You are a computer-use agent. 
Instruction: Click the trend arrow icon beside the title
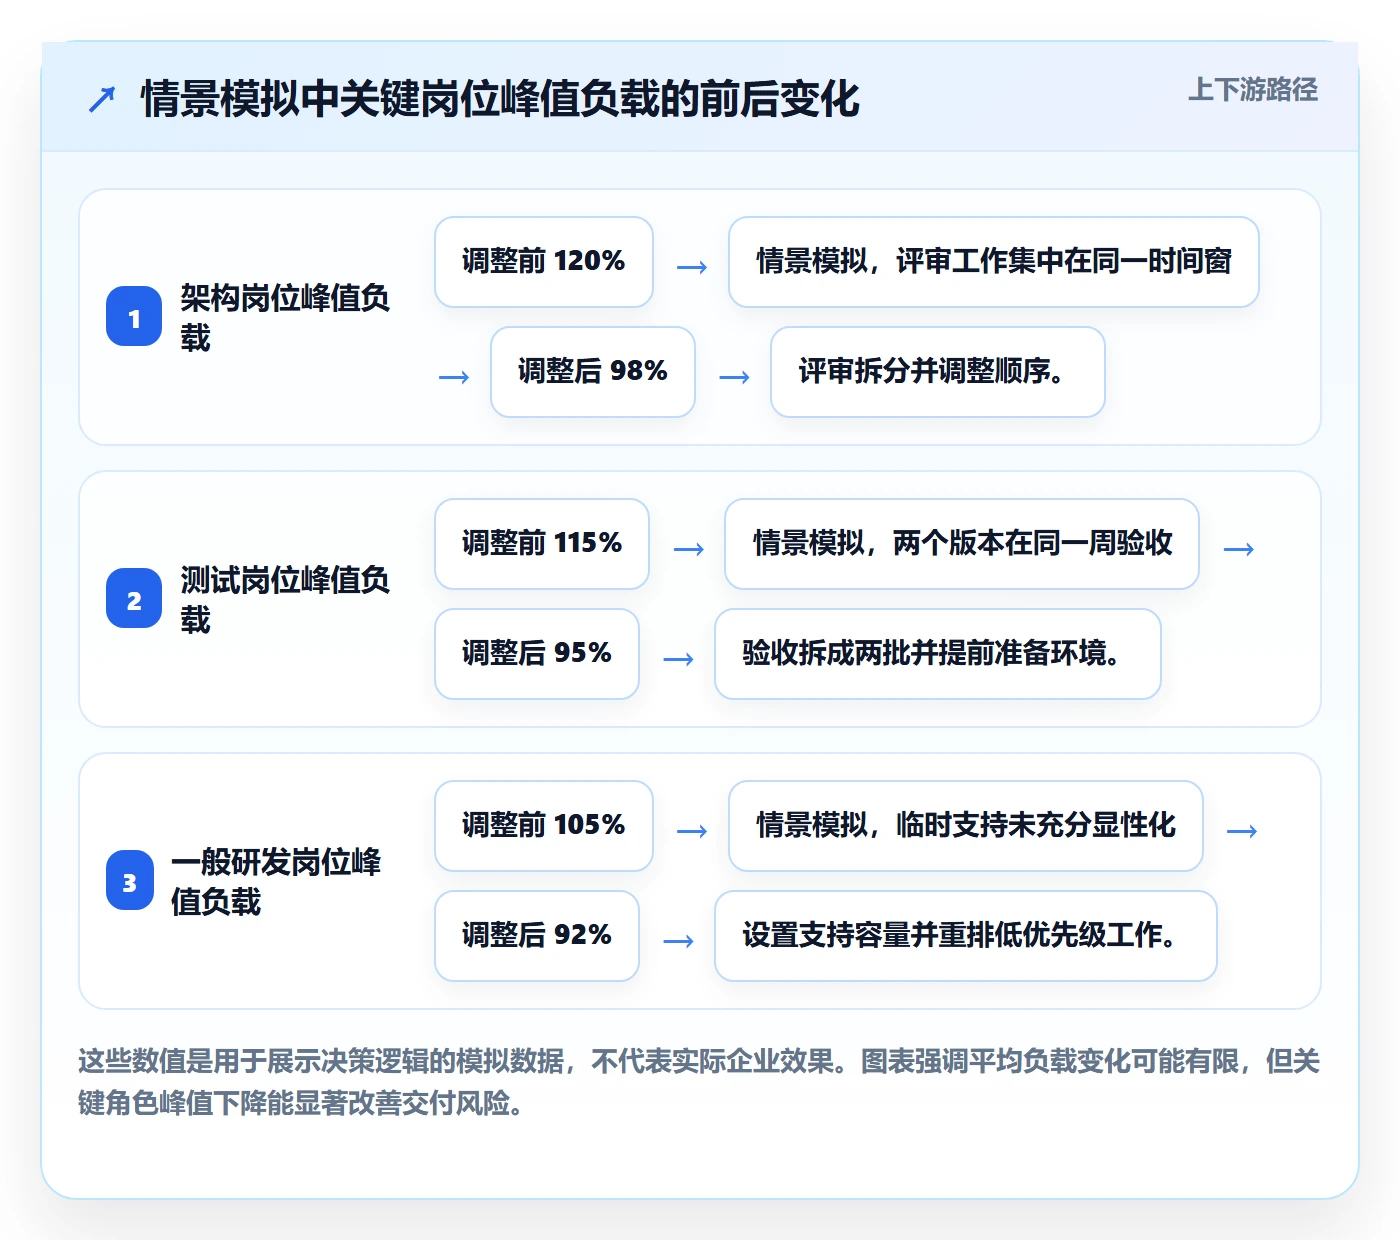(x=102, y=99)
